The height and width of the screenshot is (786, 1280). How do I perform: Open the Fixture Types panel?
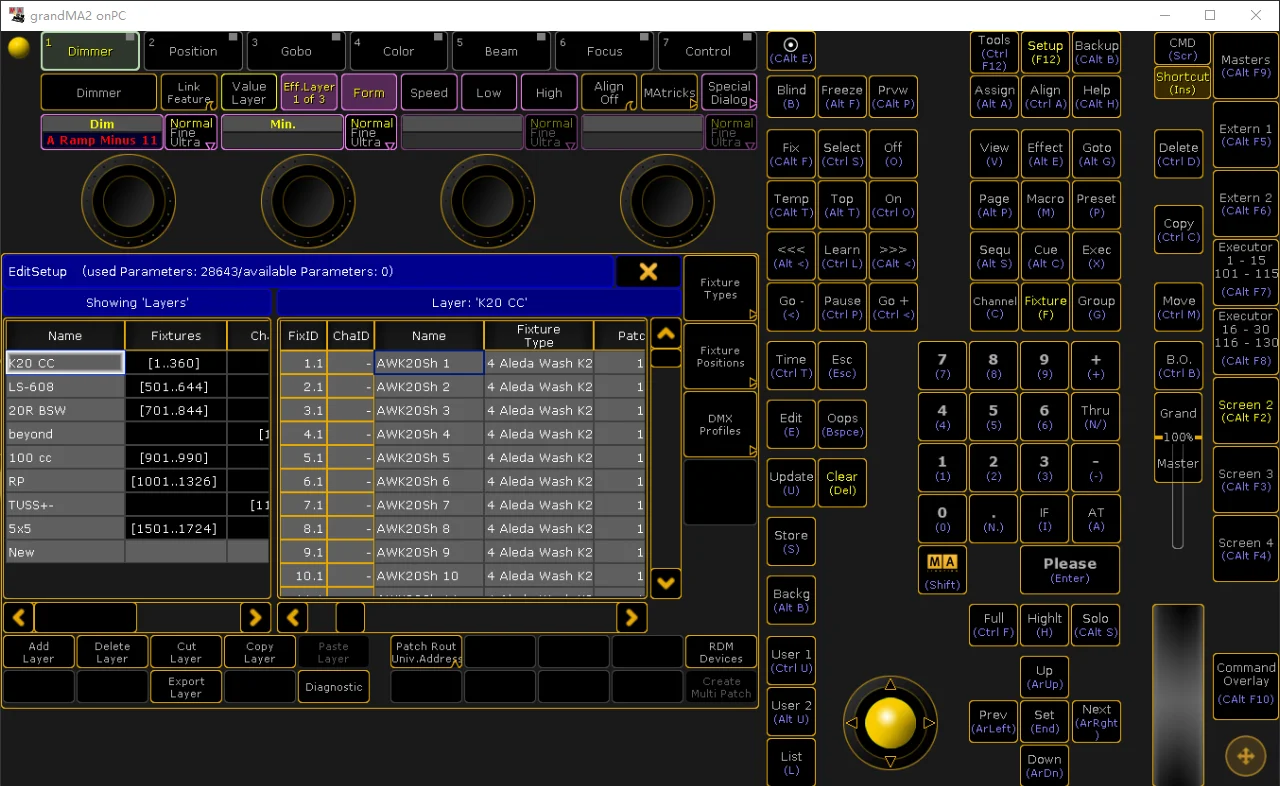(x=720, y=288)
